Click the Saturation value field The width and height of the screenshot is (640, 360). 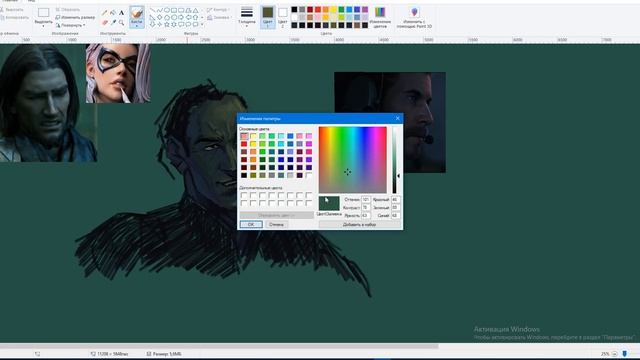coord(366,207)
